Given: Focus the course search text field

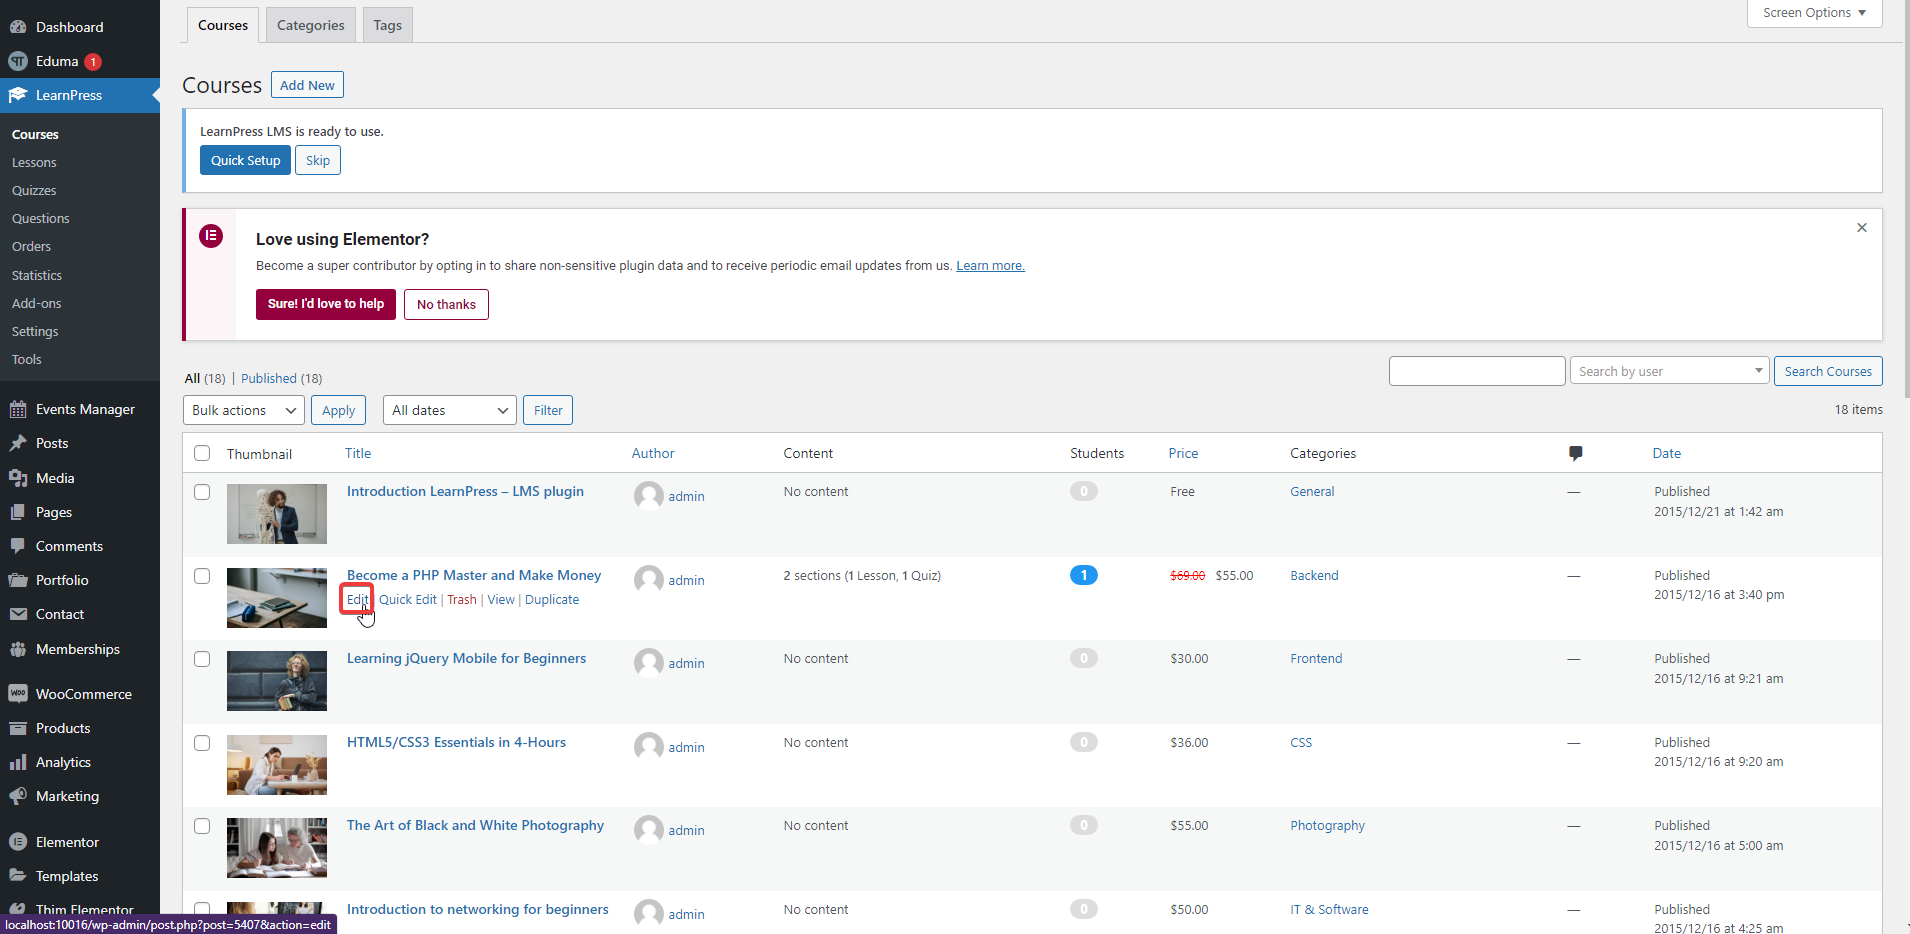Looking at the screenshot, I should [1477, 371].
